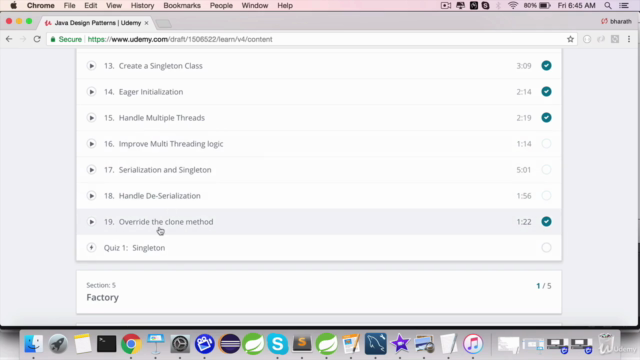The width and height of the screenshot is (640, 360).
Task: Click the Wi-Fi status icon
Action: (513, 6)
